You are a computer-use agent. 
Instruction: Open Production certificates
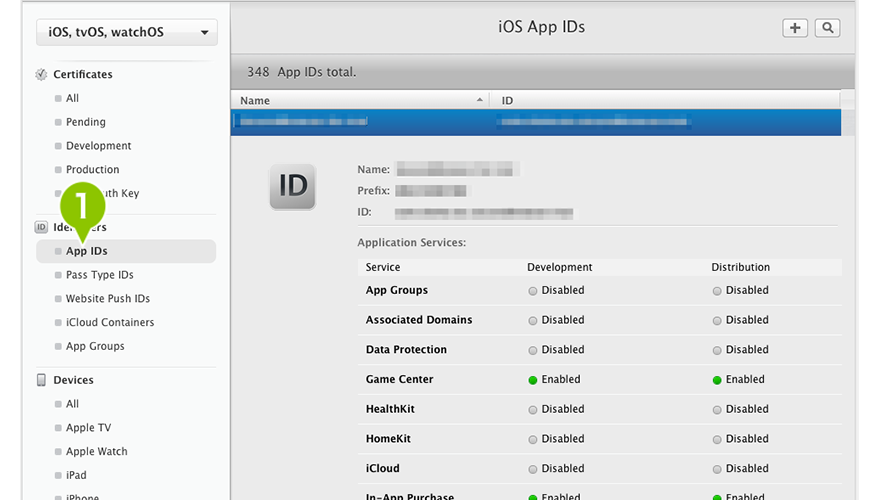pos(92,170)
